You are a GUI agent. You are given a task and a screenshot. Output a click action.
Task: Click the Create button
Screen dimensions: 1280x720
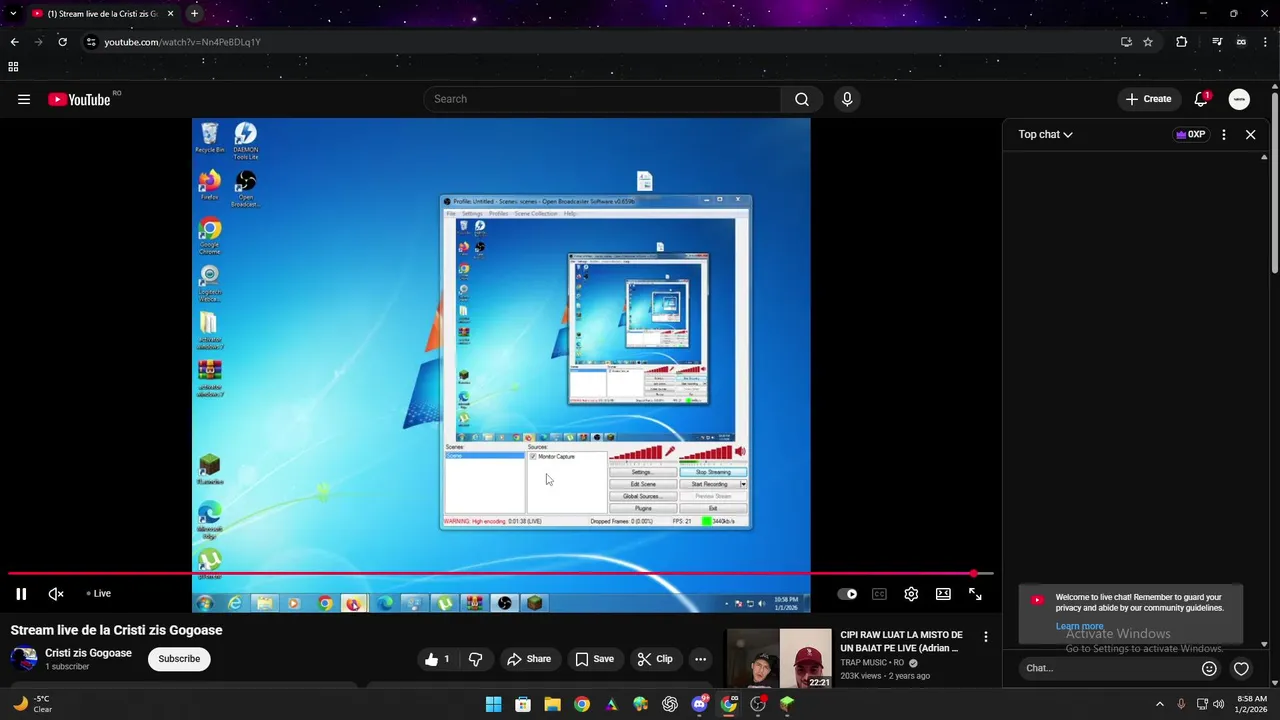pos(1148,99)
